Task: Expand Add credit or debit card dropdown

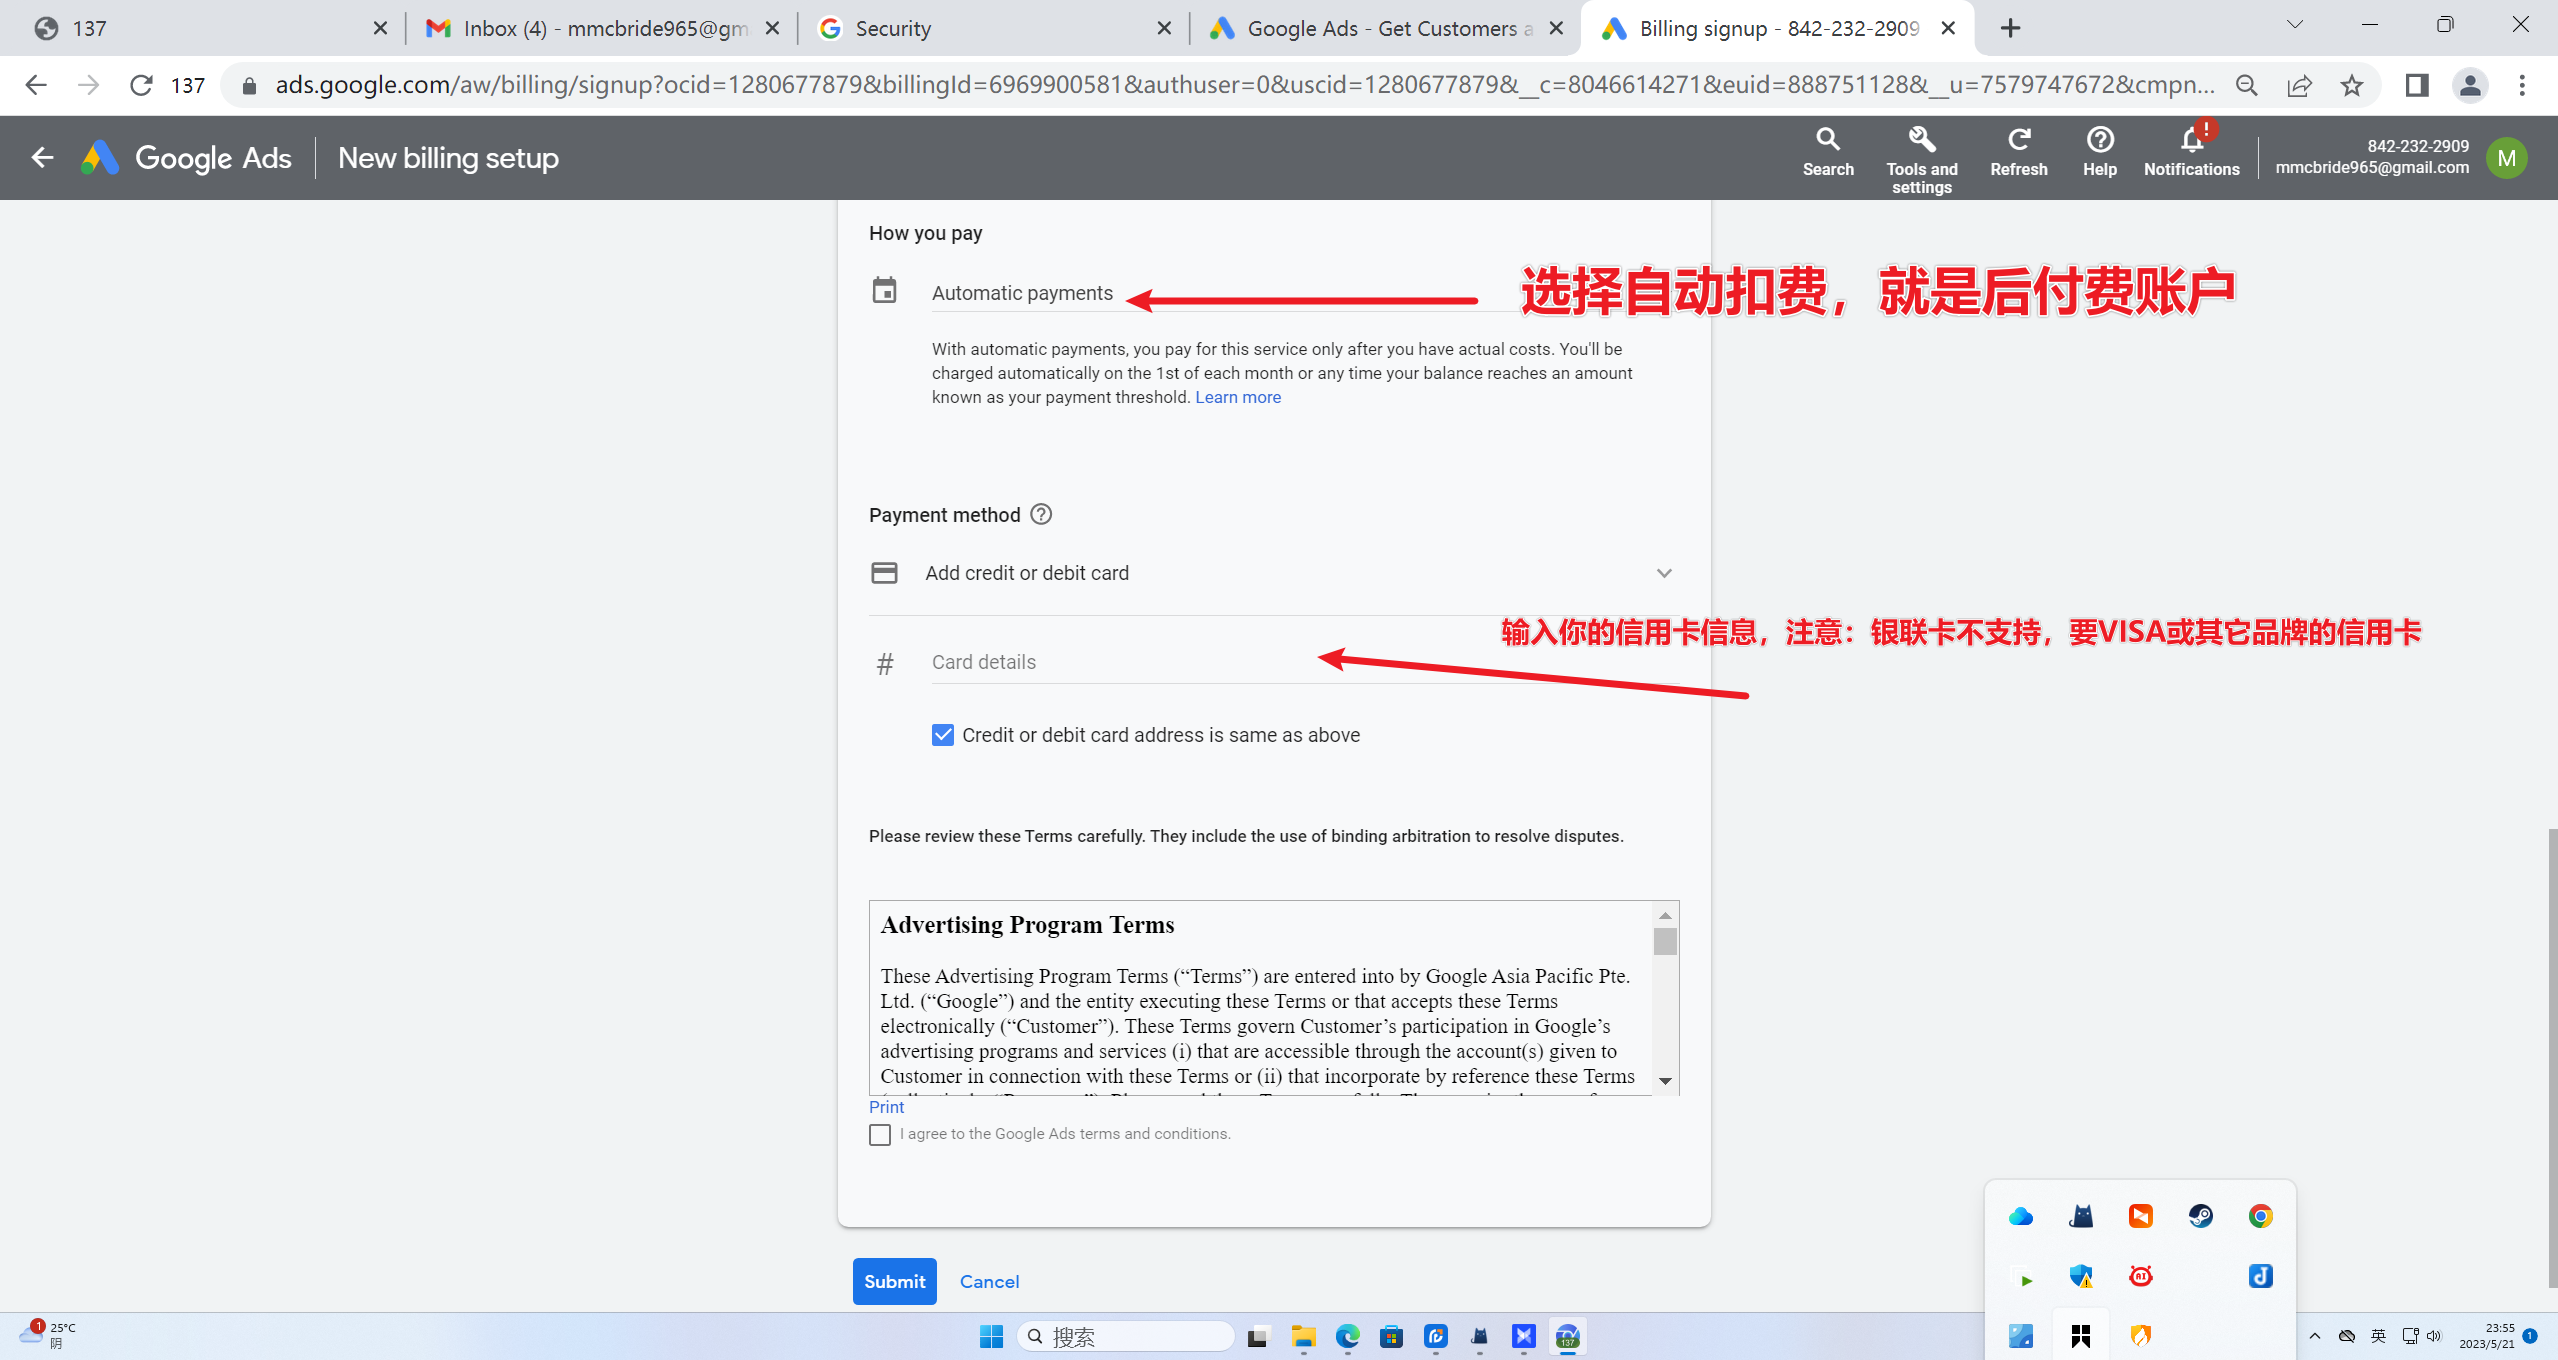Action: 1663,573
